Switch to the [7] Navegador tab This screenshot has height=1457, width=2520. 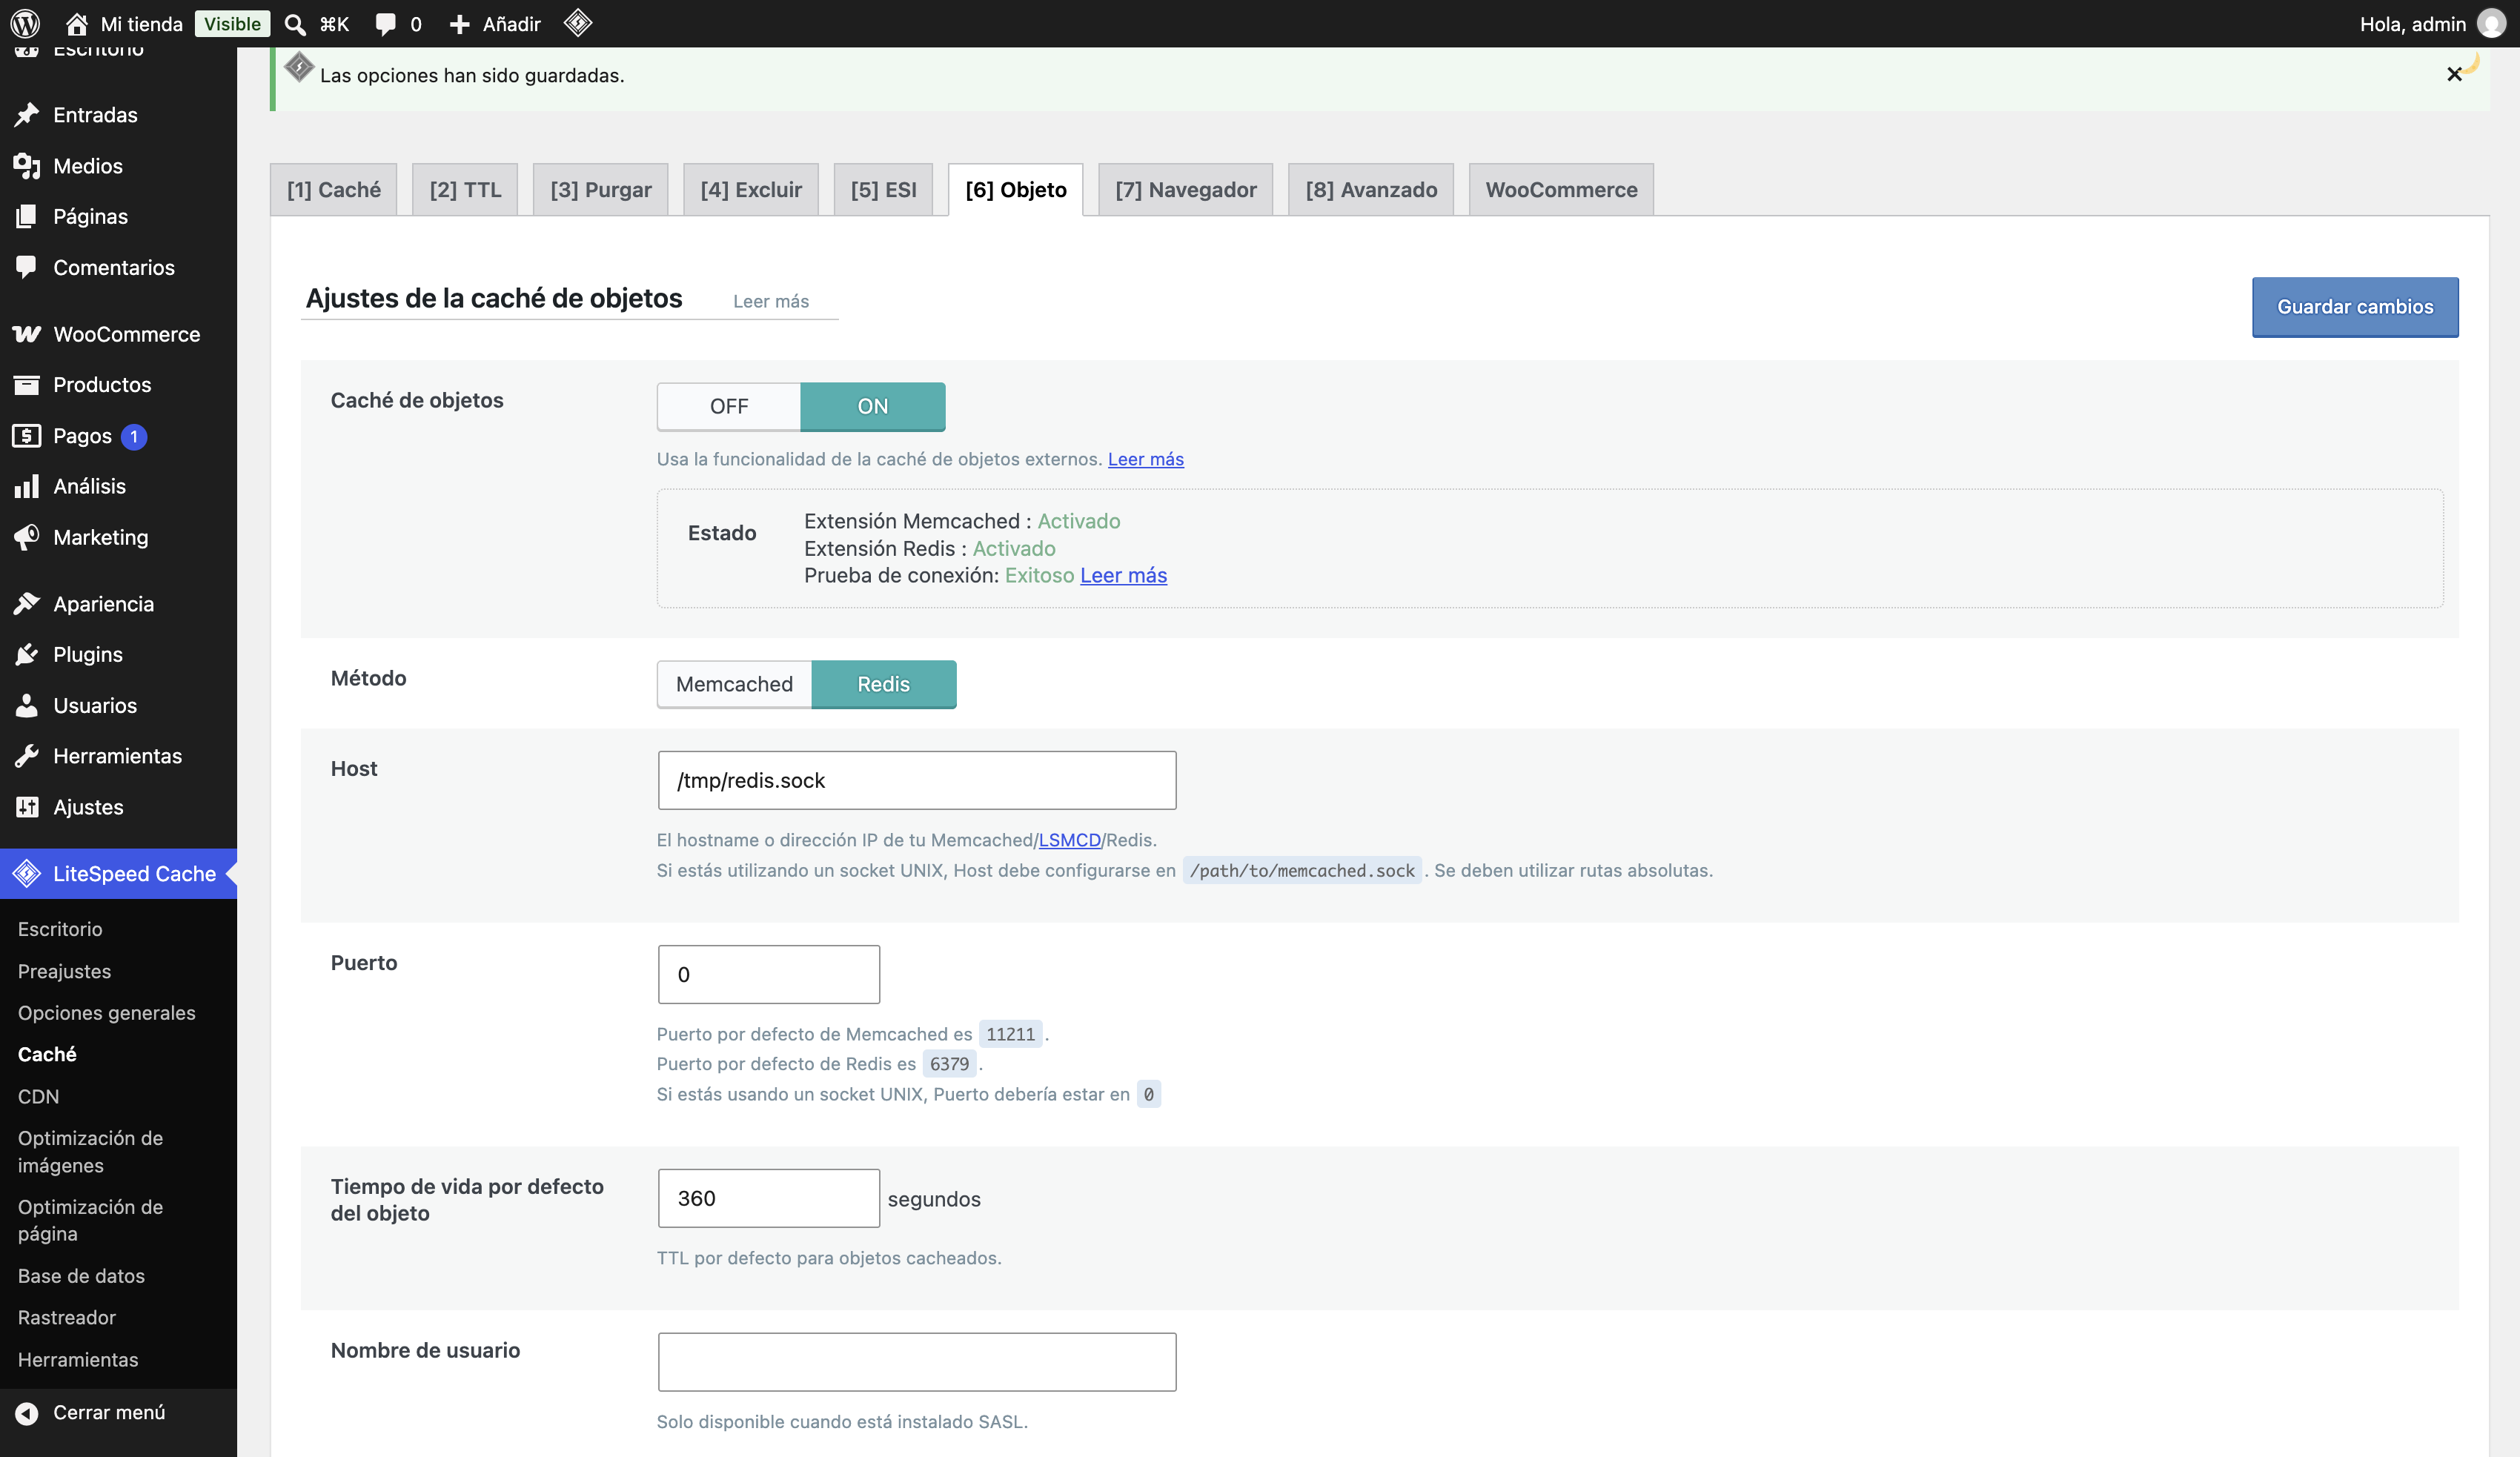coord(1186,189)
